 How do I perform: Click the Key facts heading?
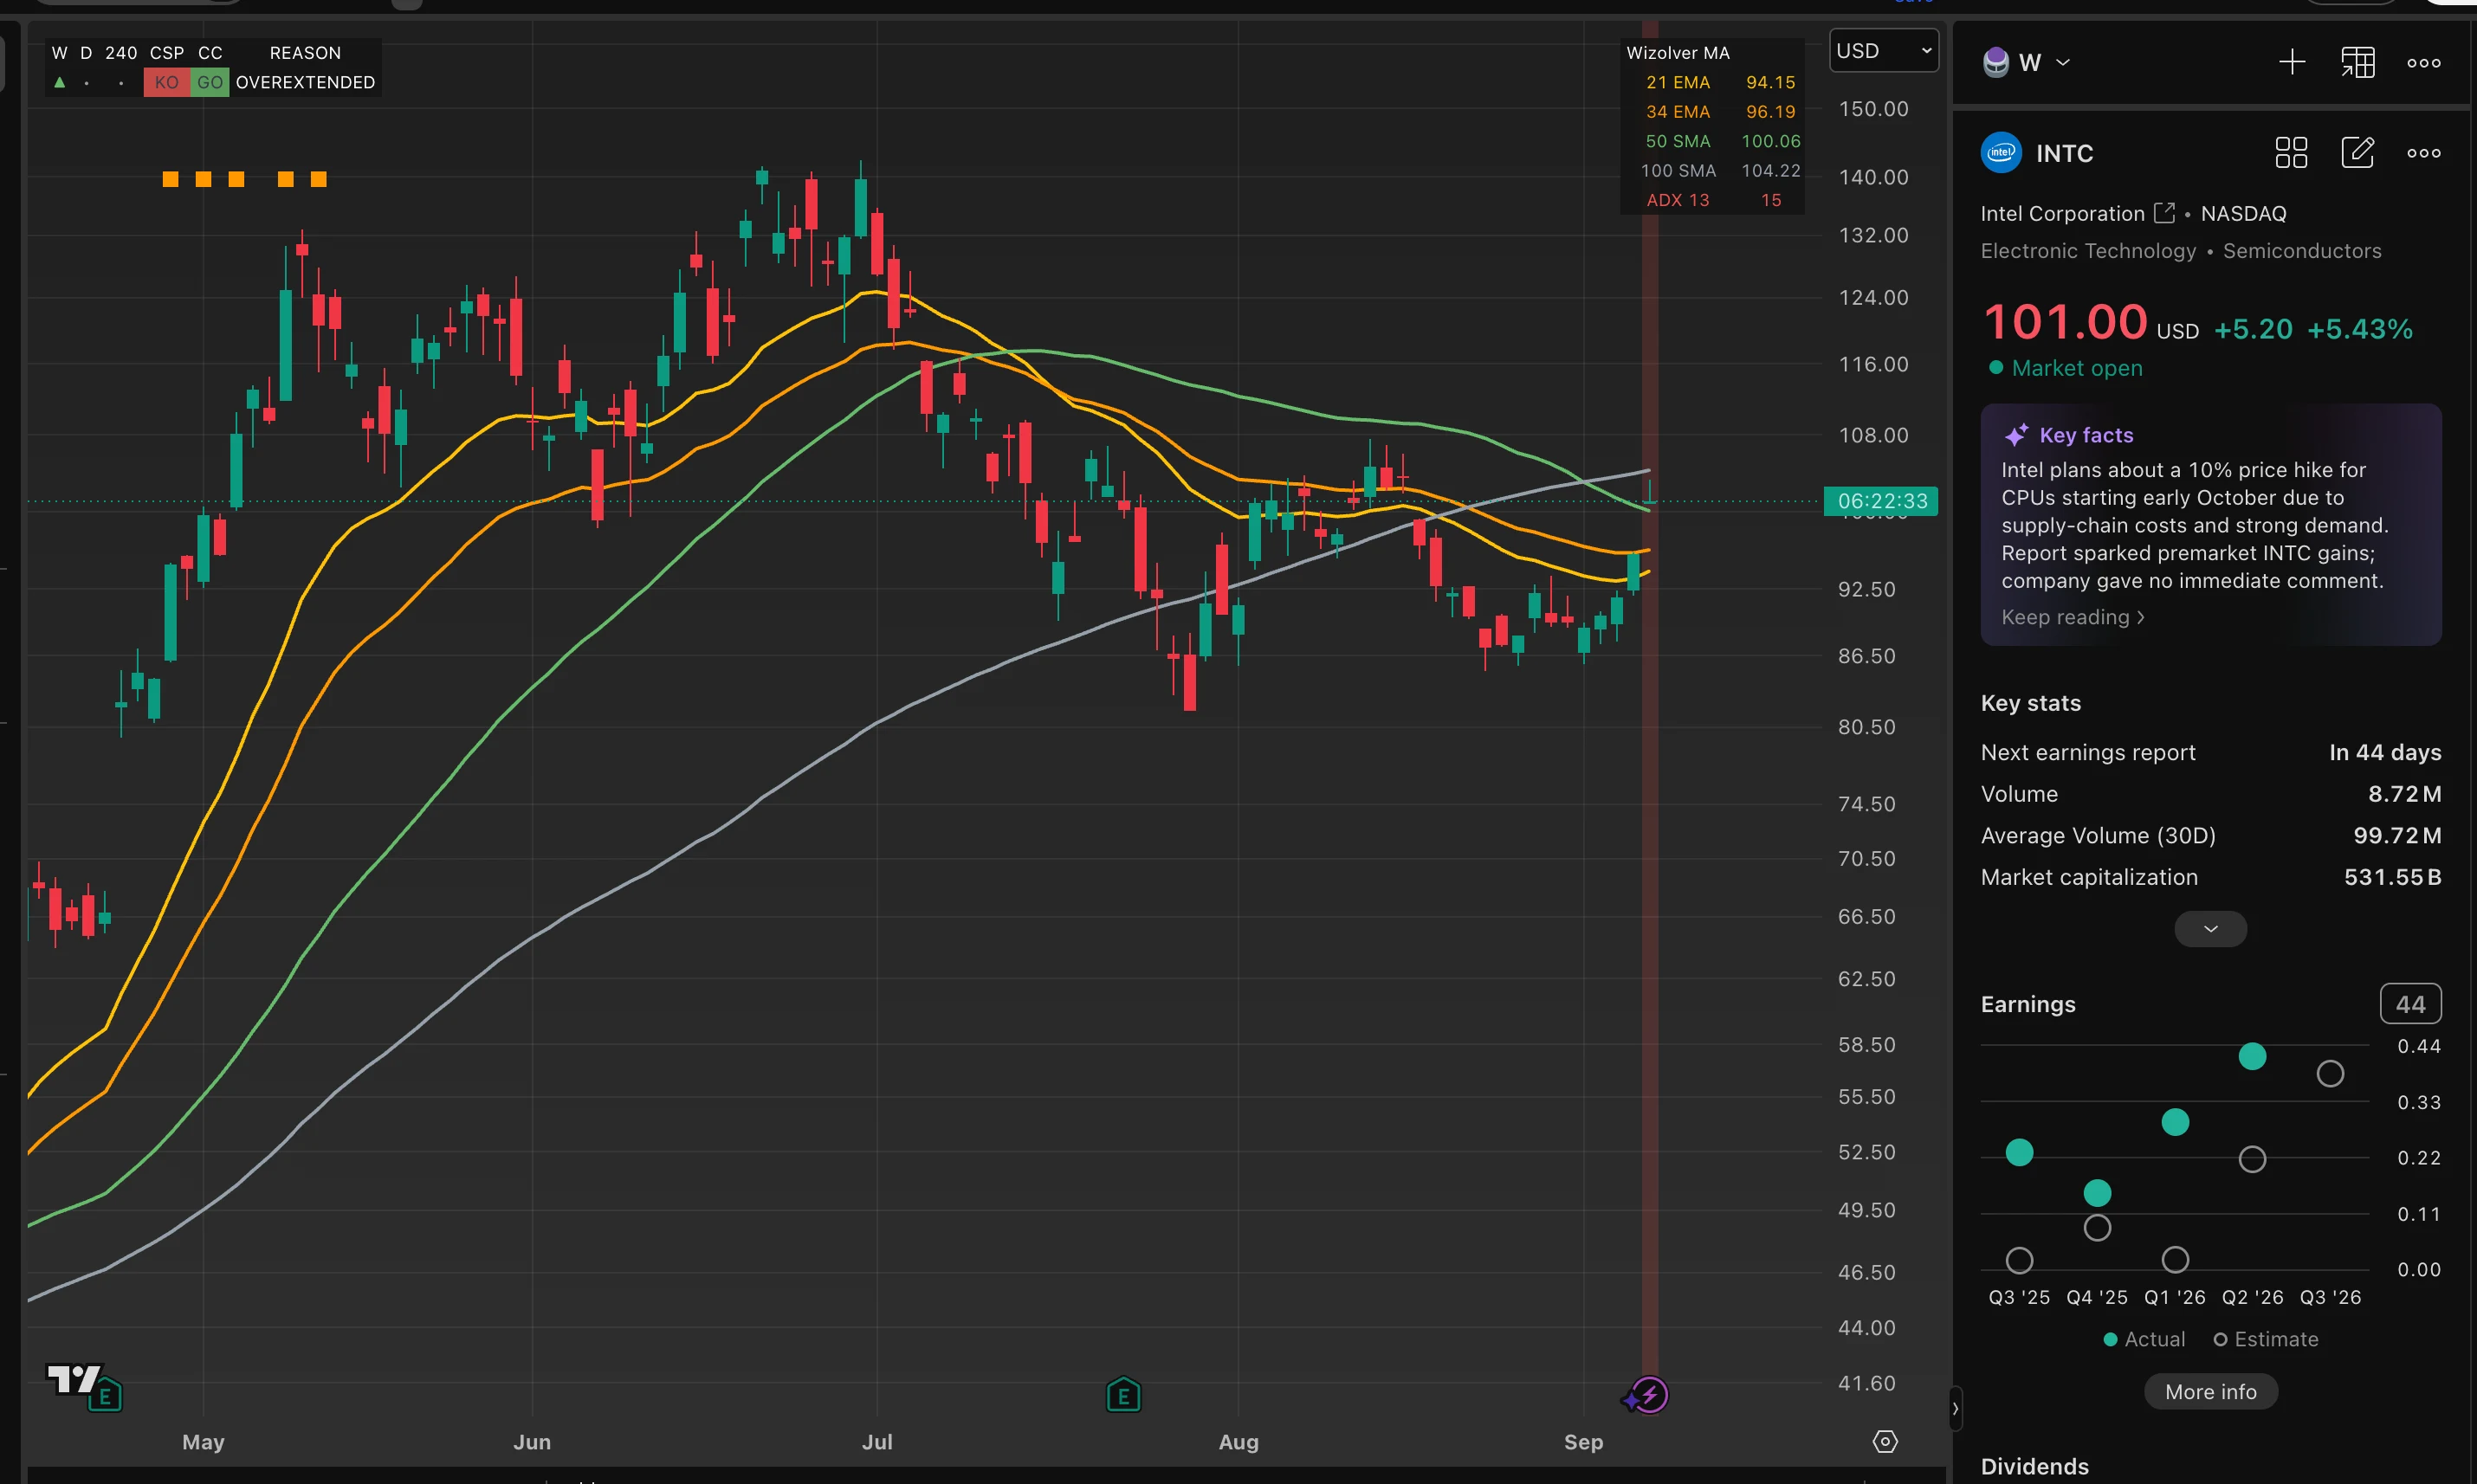pos(2086,435)
